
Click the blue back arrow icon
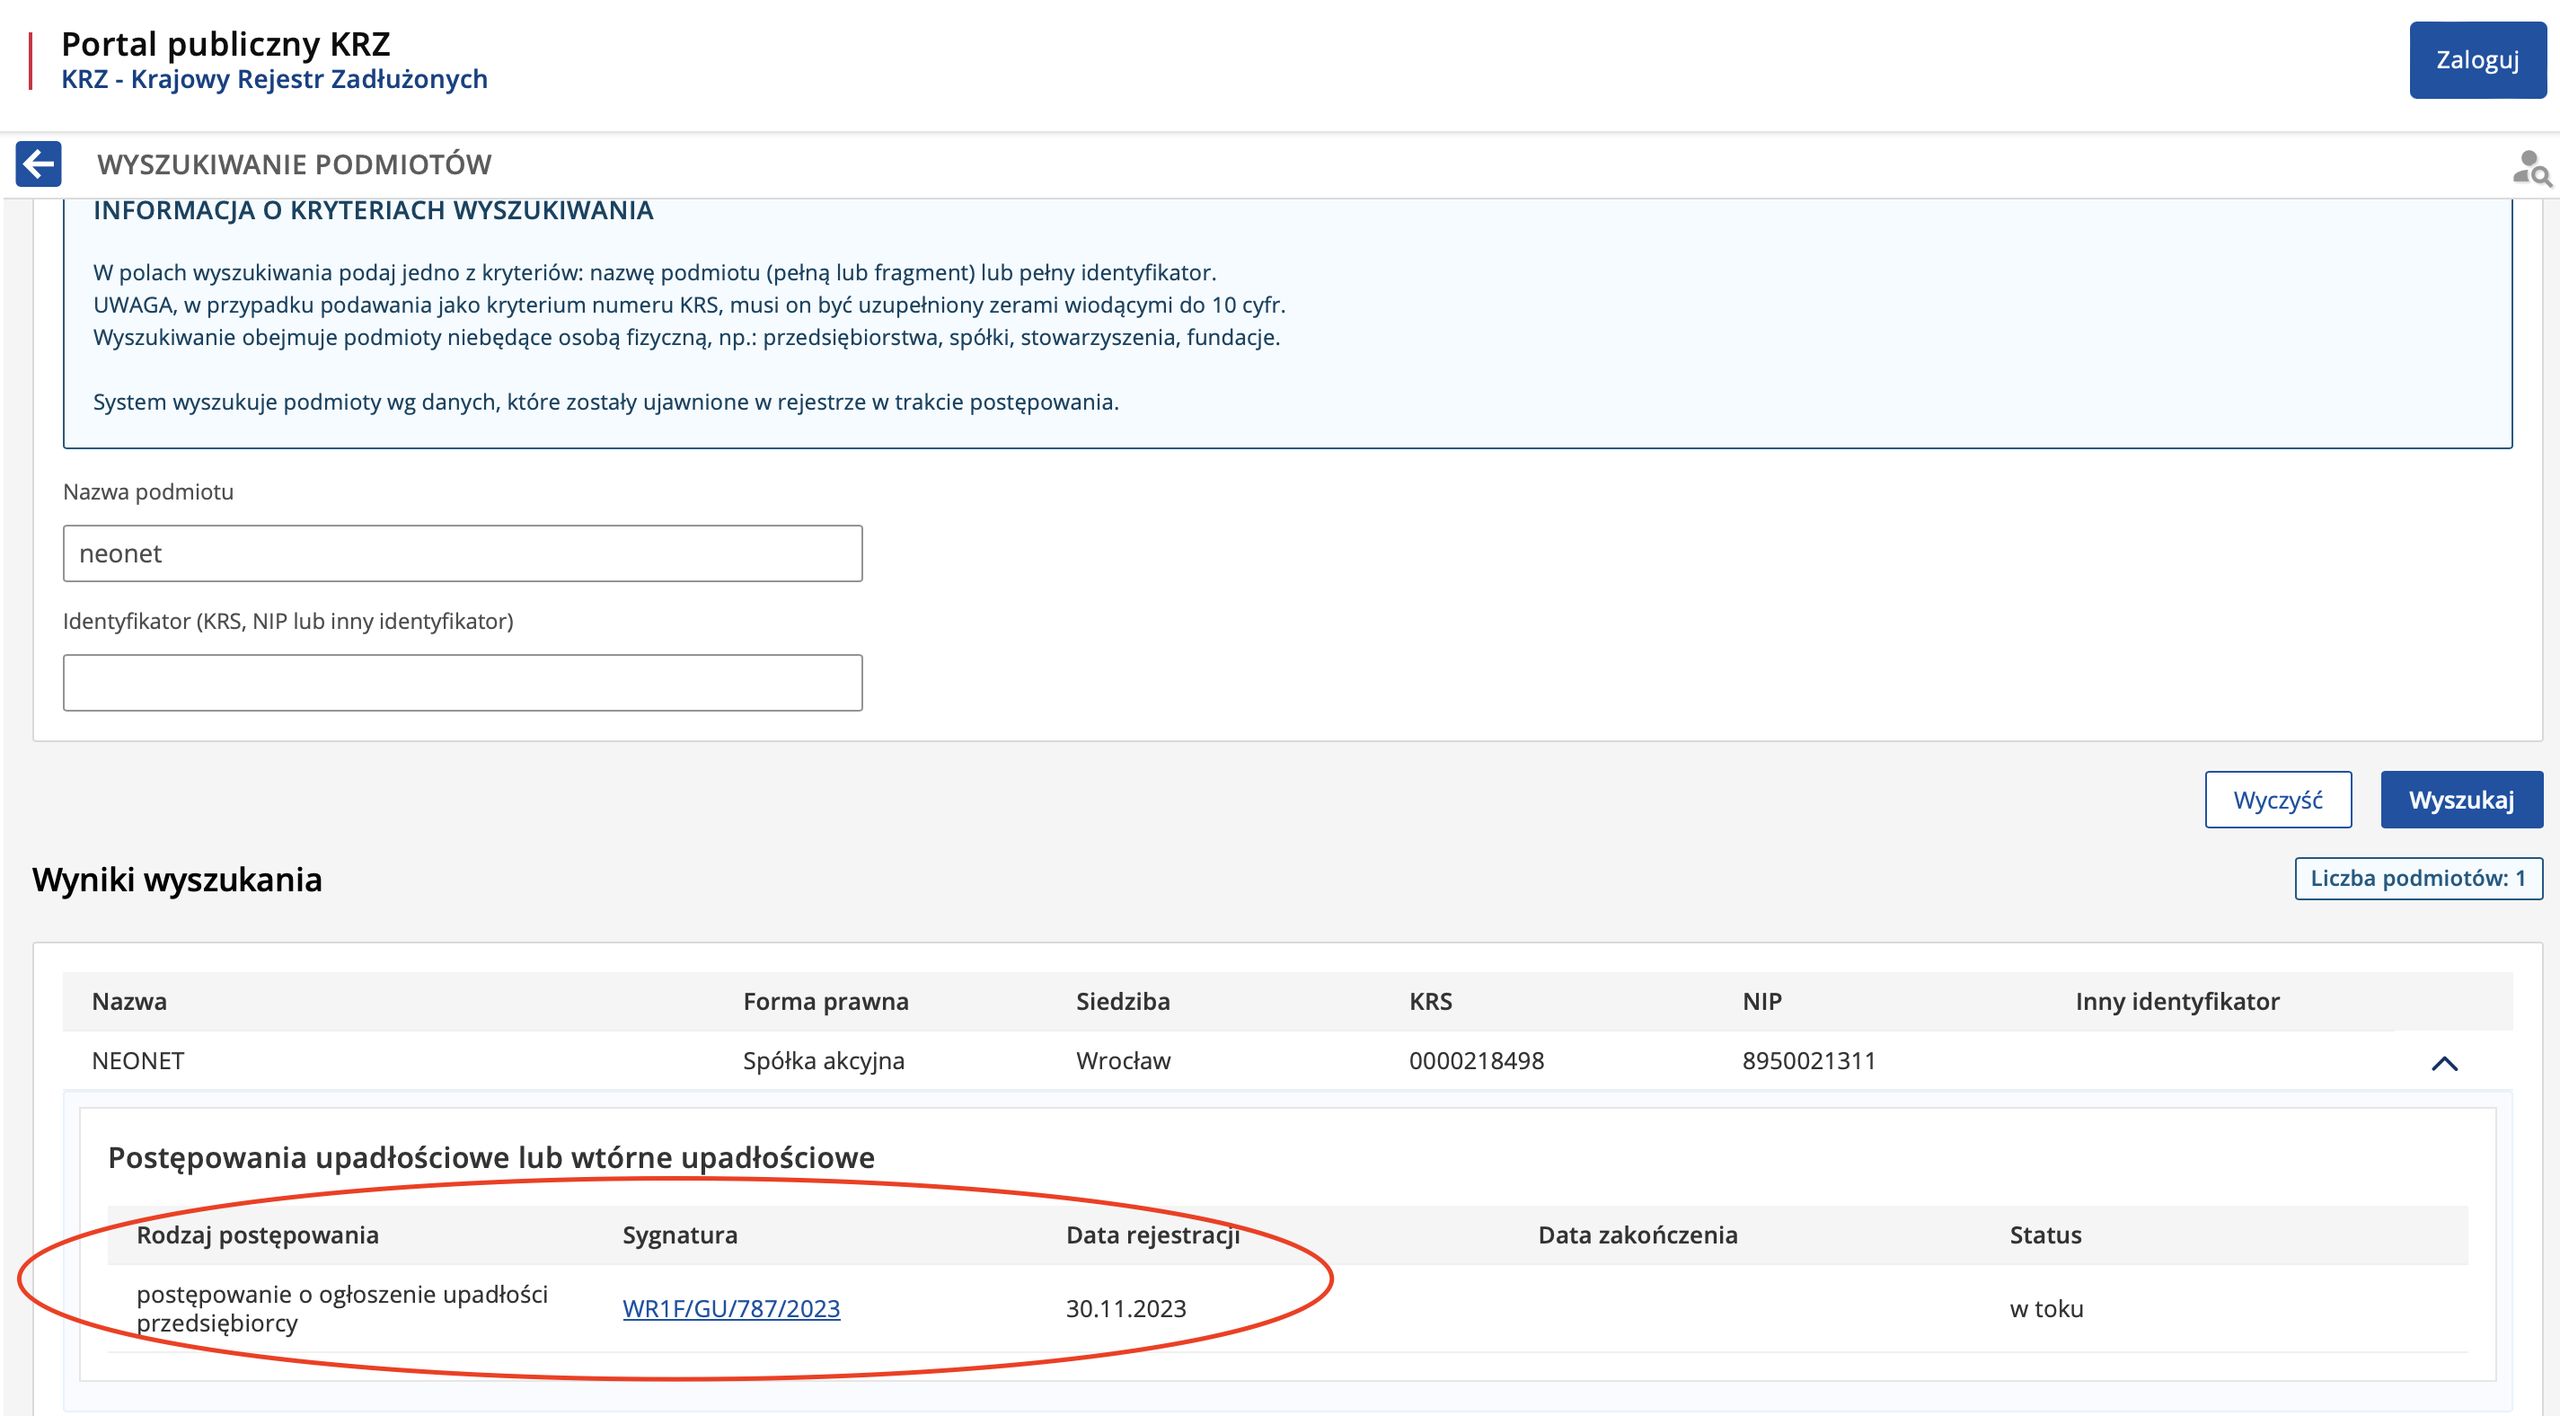[x=38, y=164]
